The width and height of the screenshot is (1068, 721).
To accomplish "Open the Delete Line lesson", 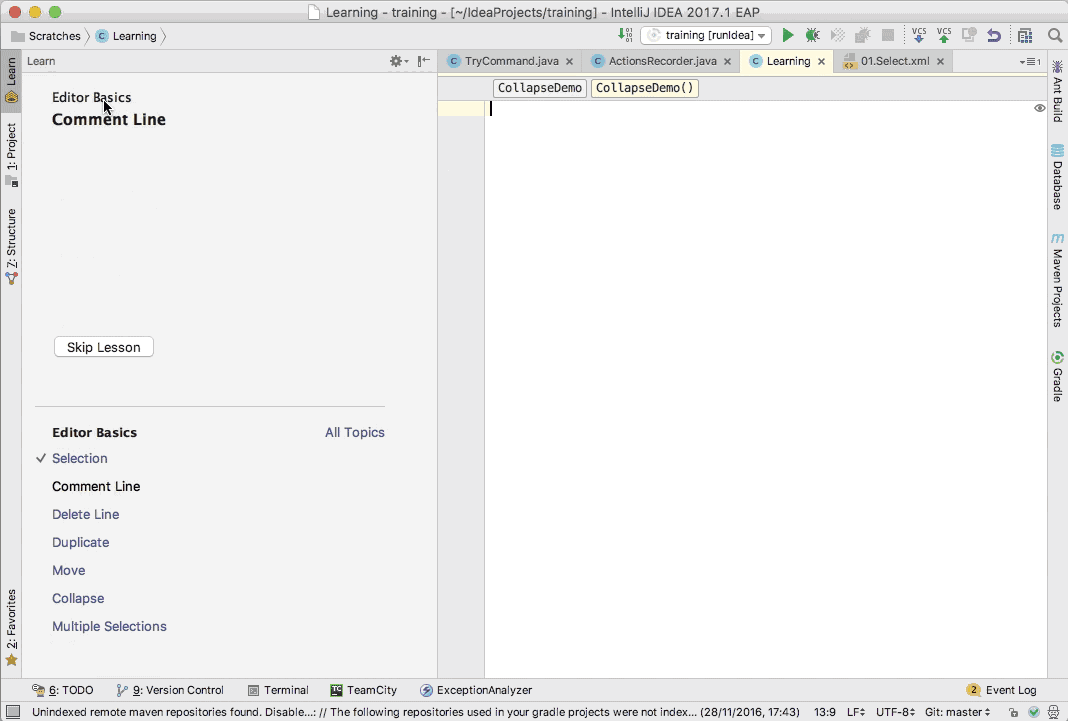I will pyautogui.click(x=86, y=514).
